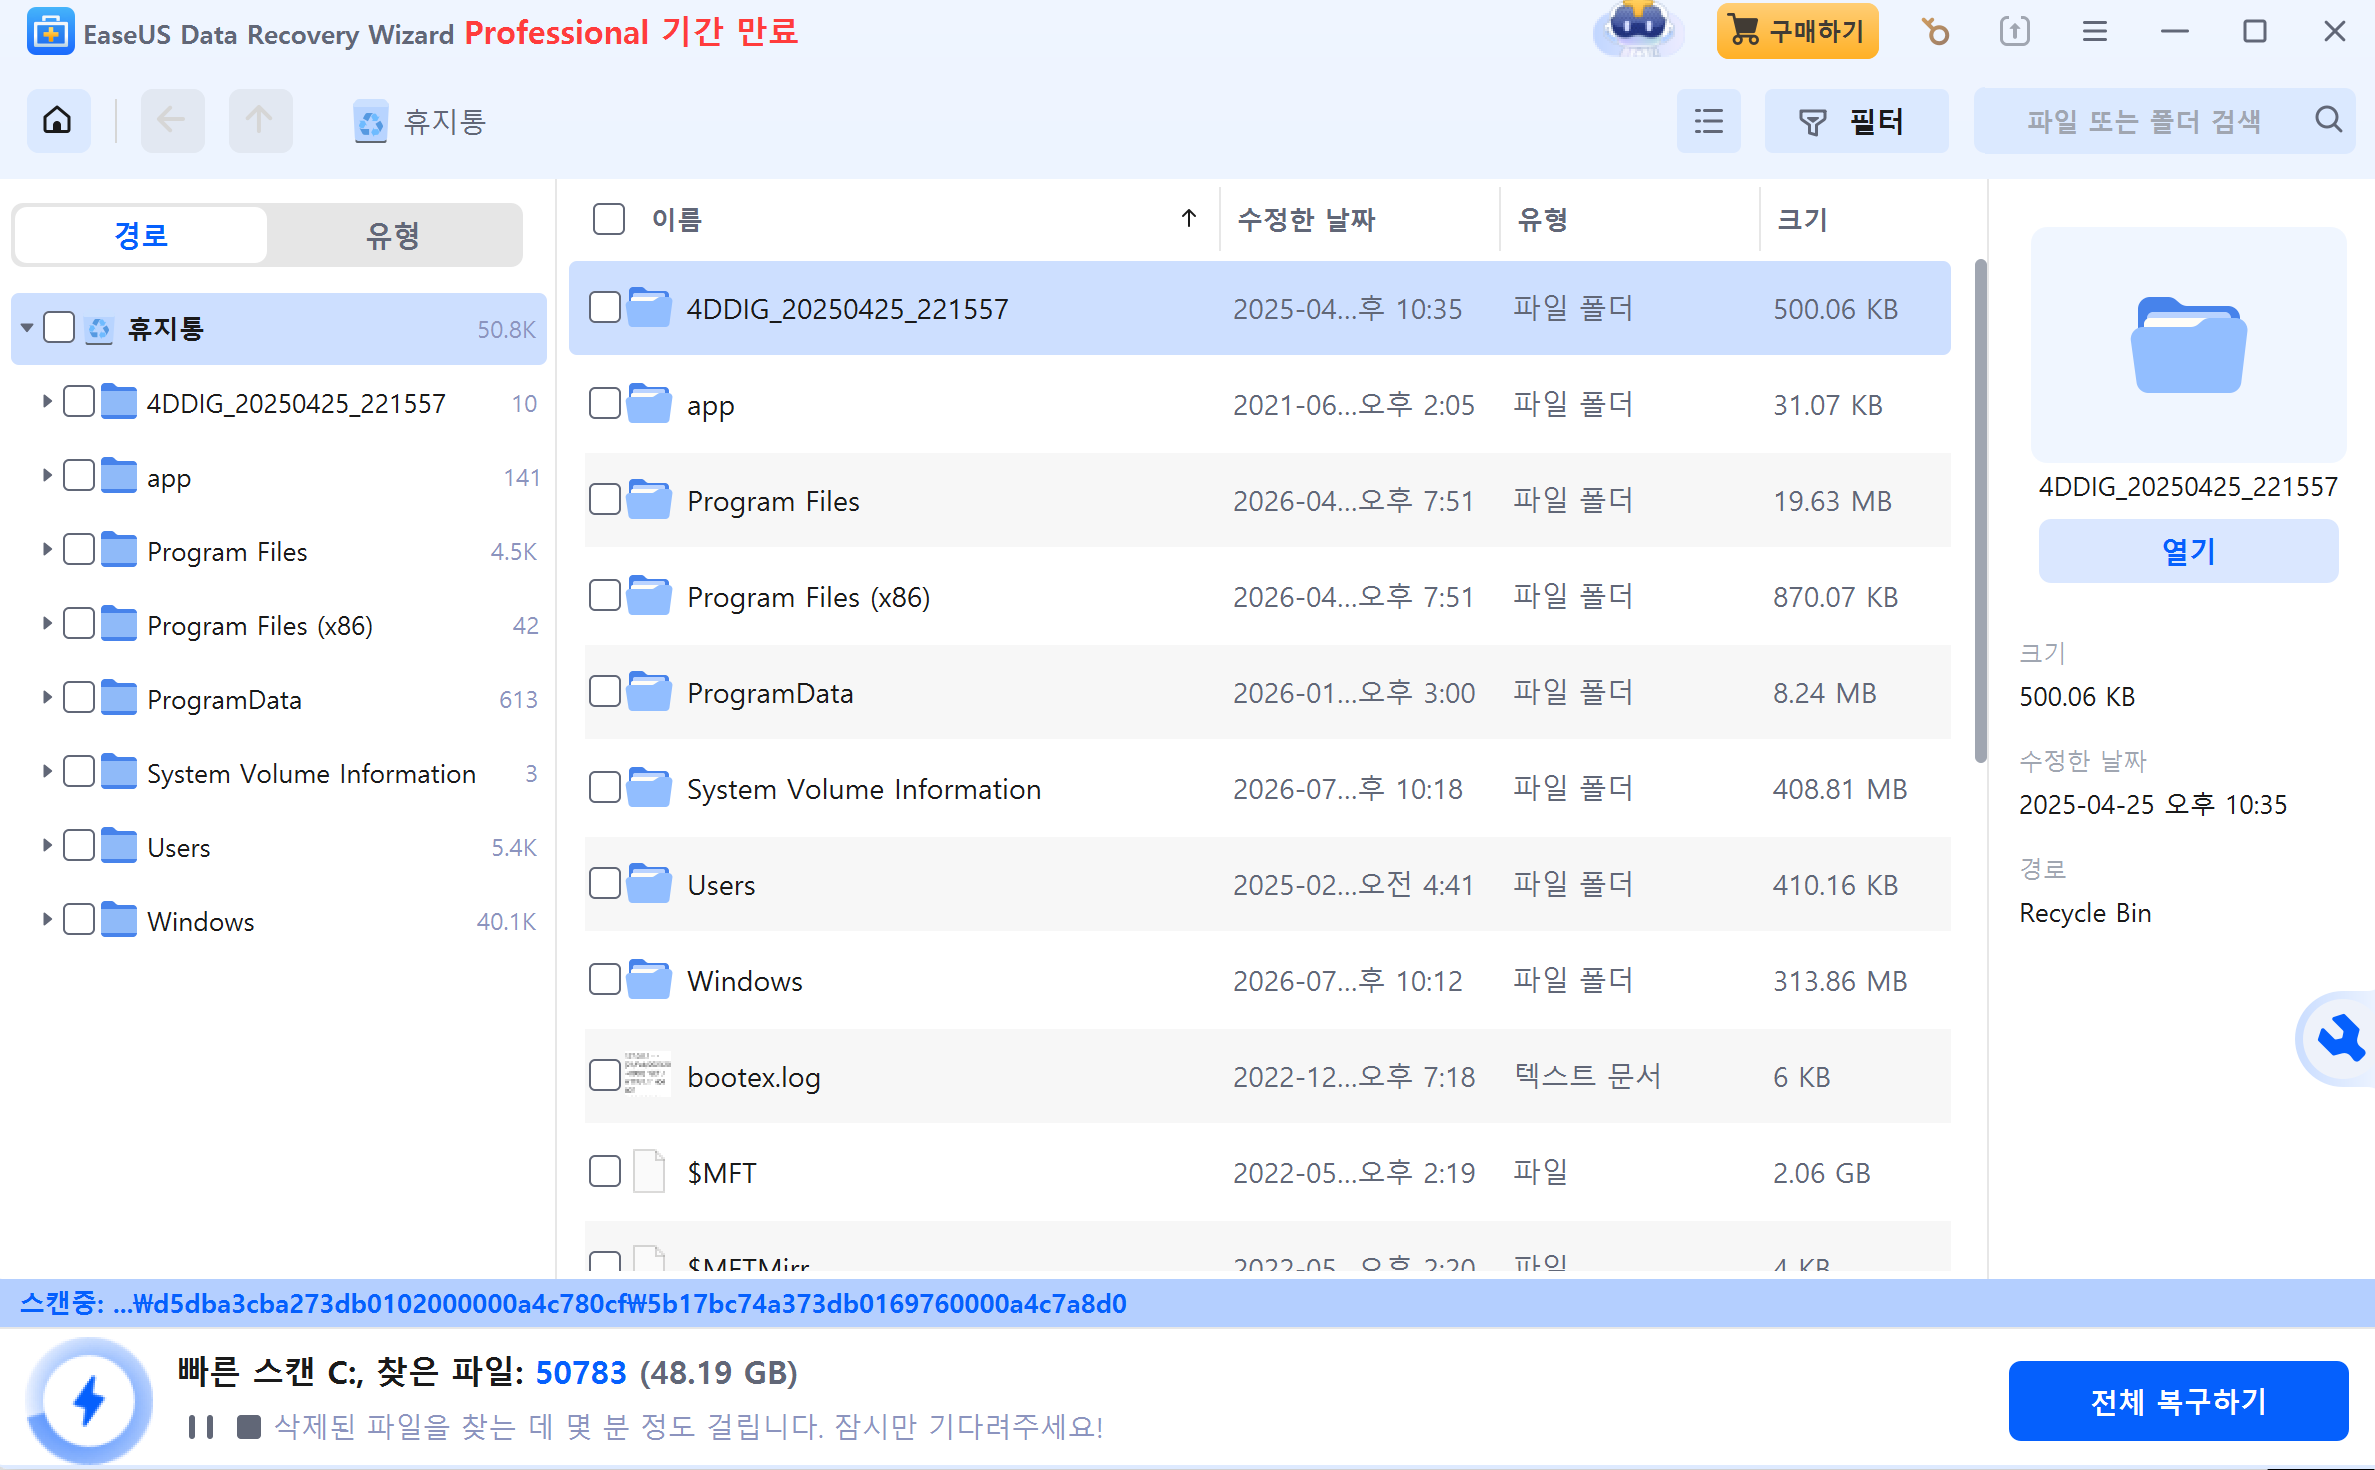Click the 구매하기 purchase button
Viewport: 2375px width, 1470px height.
click(x=1797, y=31)
